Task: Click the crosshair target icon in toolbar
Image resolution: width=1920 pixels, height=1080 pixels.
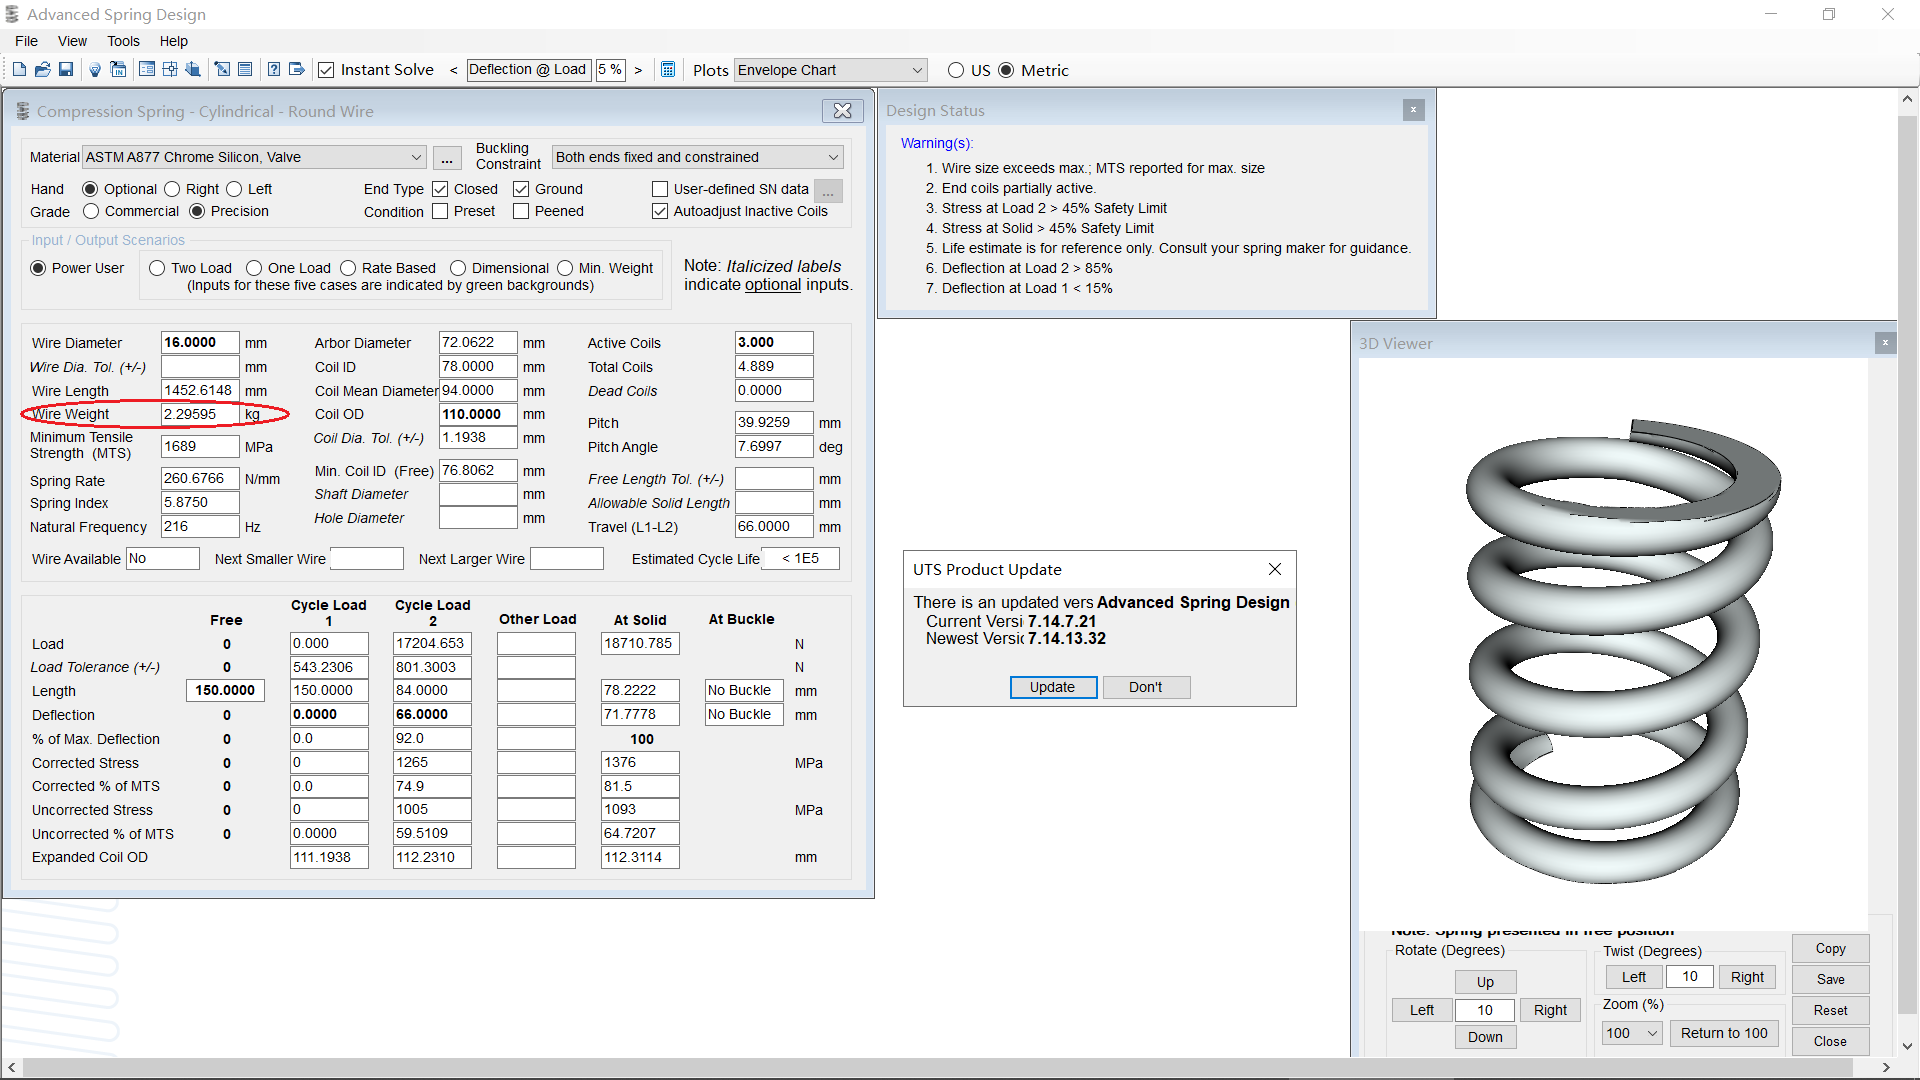Action: coord(170,69)
